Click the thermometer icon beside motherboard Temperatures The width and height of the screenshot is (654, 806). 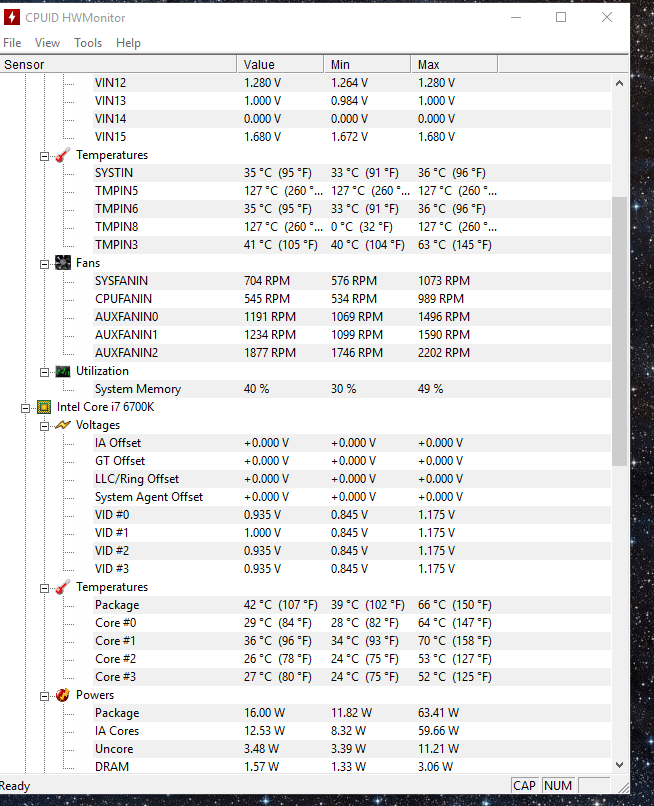(x=62, y=155)
